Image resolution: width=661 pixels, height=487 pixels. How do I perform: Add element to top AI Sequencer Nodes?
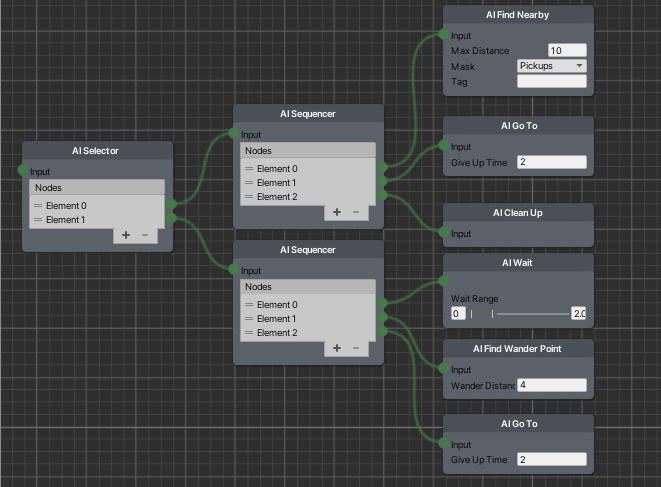[x=337, y=212]
